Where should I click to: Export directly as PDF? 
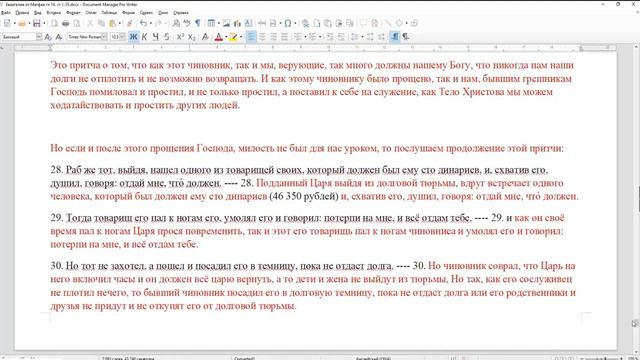(54, 24)
